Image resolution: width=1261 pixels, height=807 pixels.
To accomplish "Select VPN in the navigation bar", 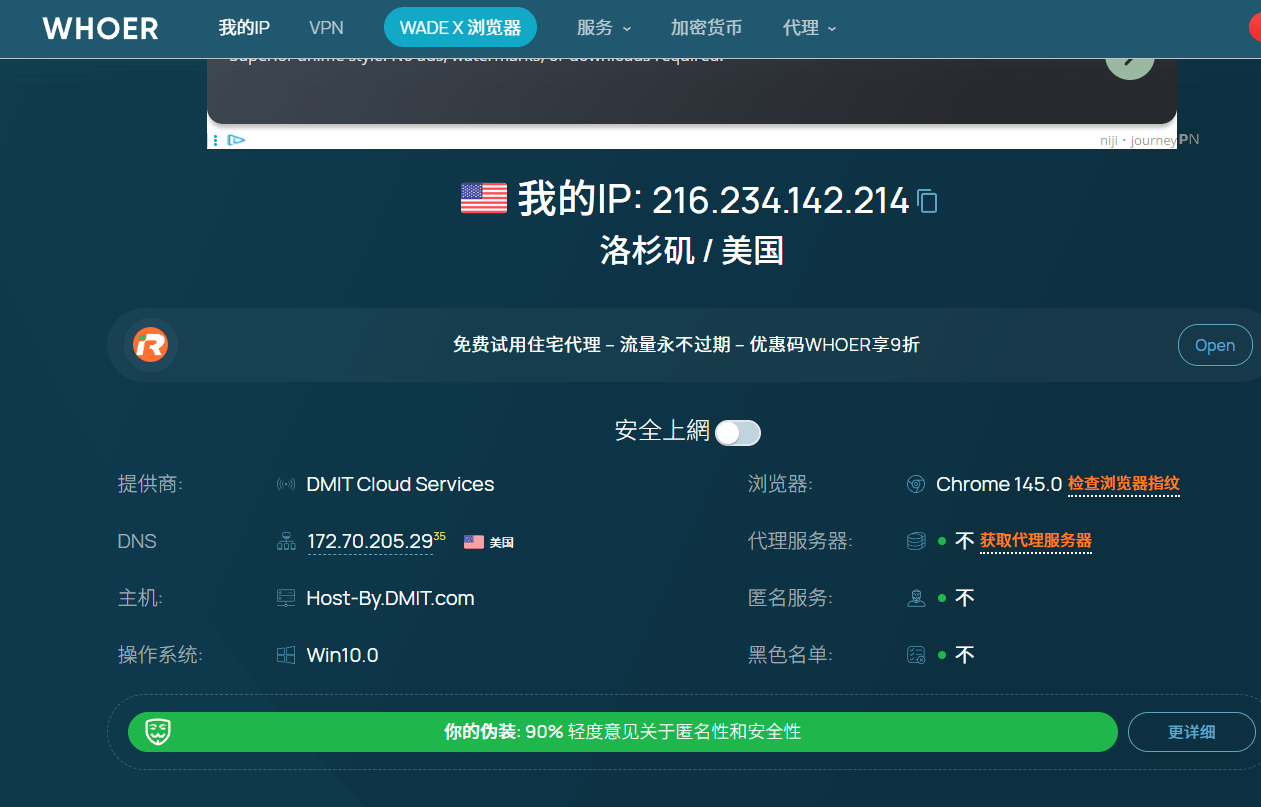I will [x=326, y=28].
